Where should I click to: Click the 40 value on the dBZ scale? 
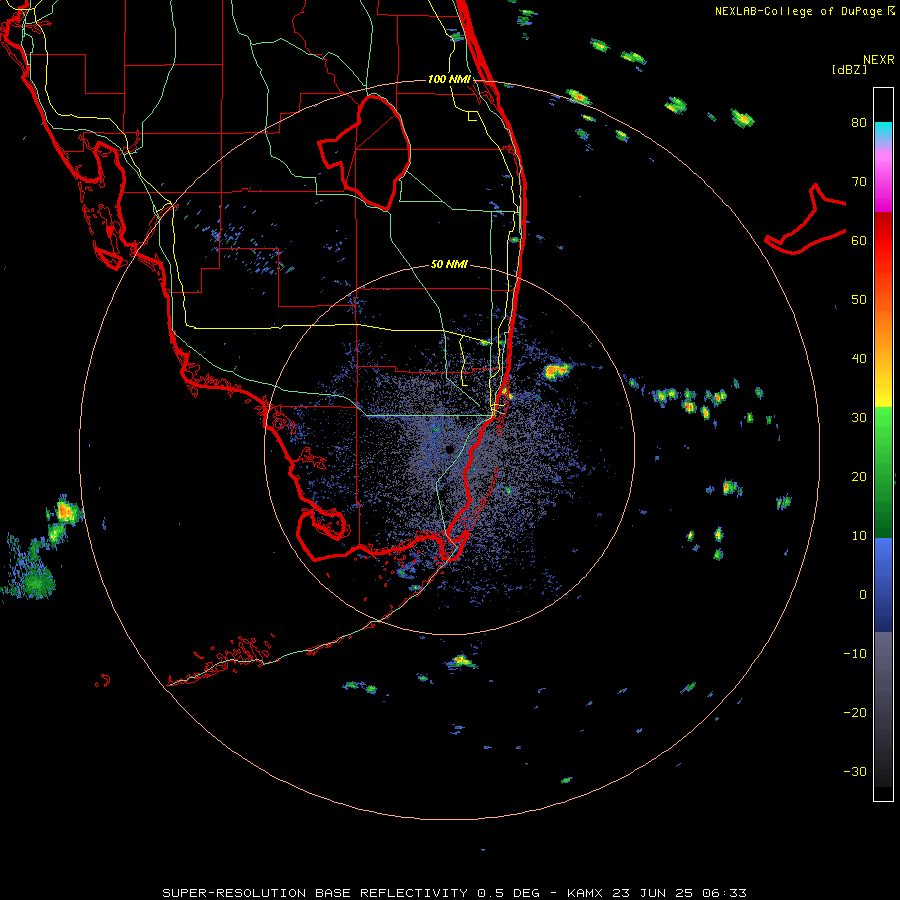click(859, 359)
